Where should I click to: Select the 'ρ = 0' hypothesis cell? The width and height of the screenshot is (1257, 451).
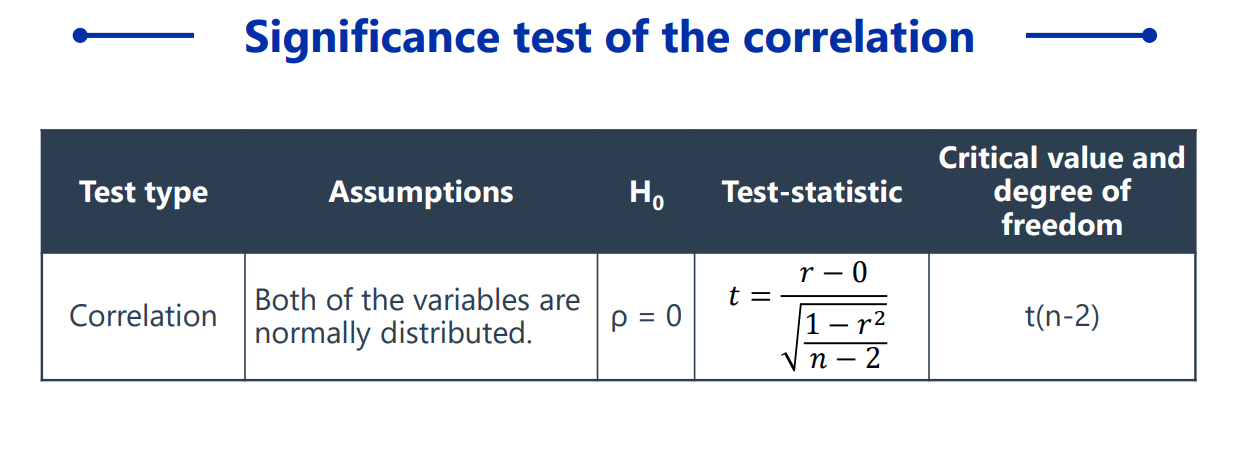645,317
